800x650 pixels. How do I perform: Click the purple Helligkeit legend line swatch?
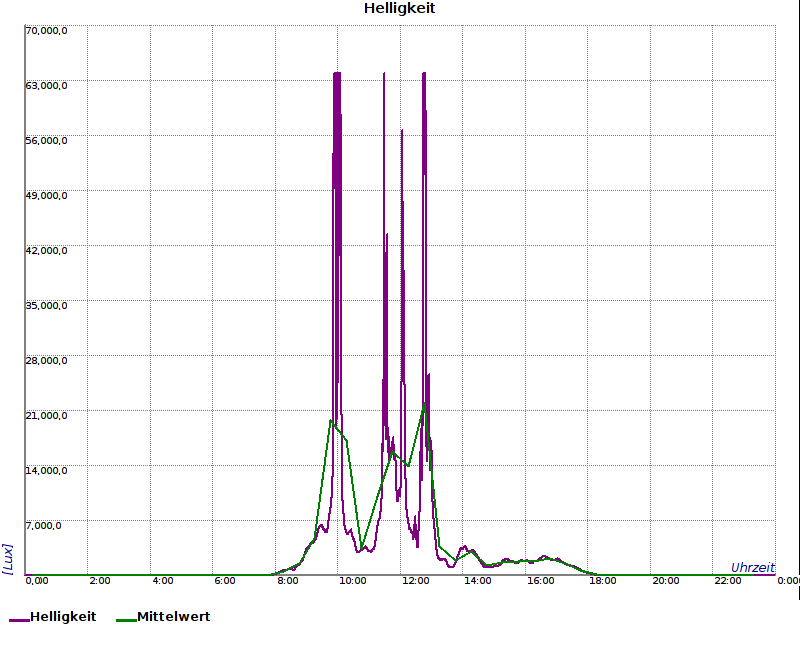point(19,619)
